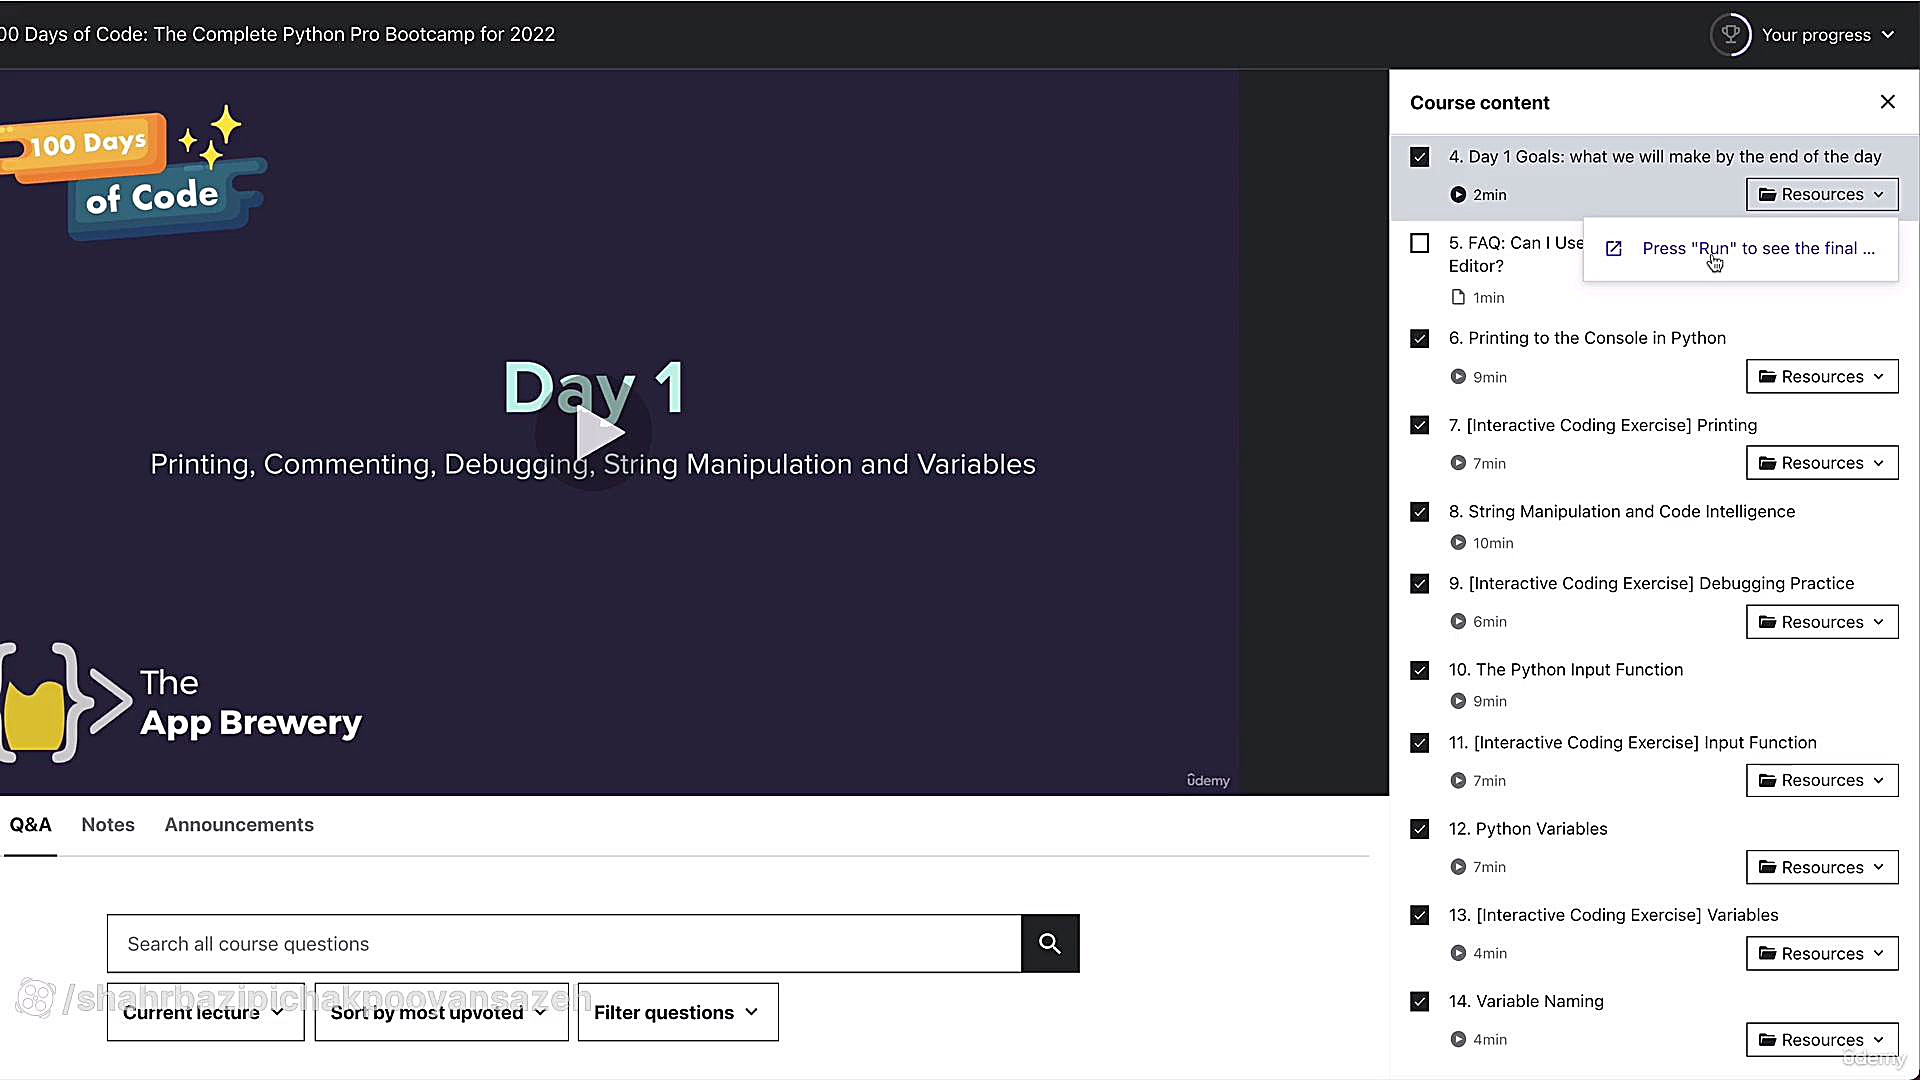Toggle the checkbox for lecture 7 Printing exercise
The image size is (1920, 1080).
(1419, 425)
